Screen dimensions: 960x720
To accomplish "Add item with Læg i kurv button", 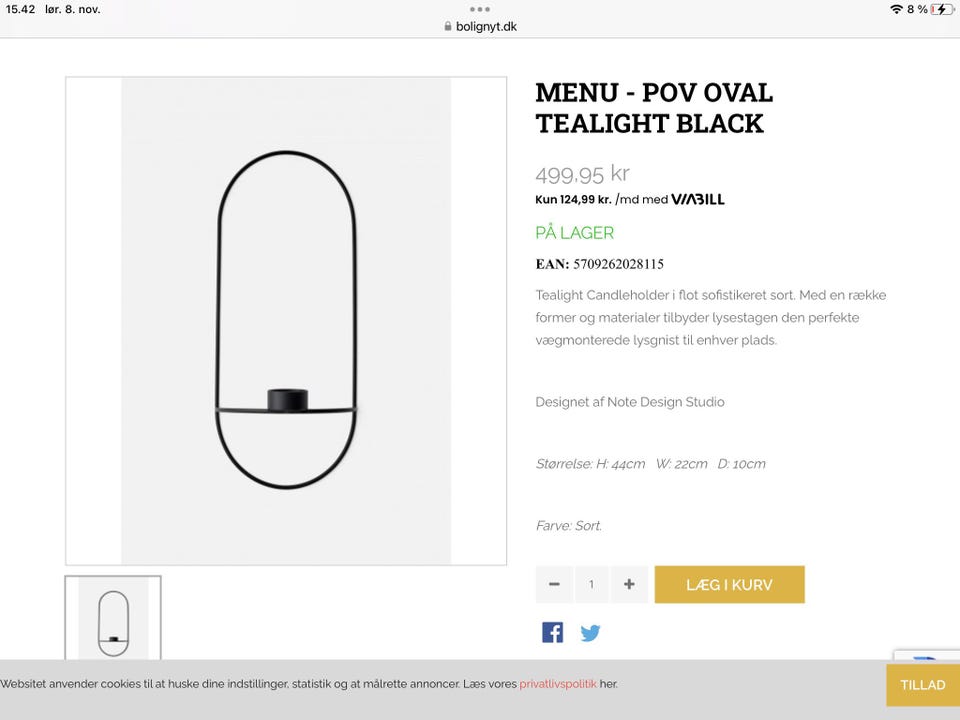I will 729,585.
